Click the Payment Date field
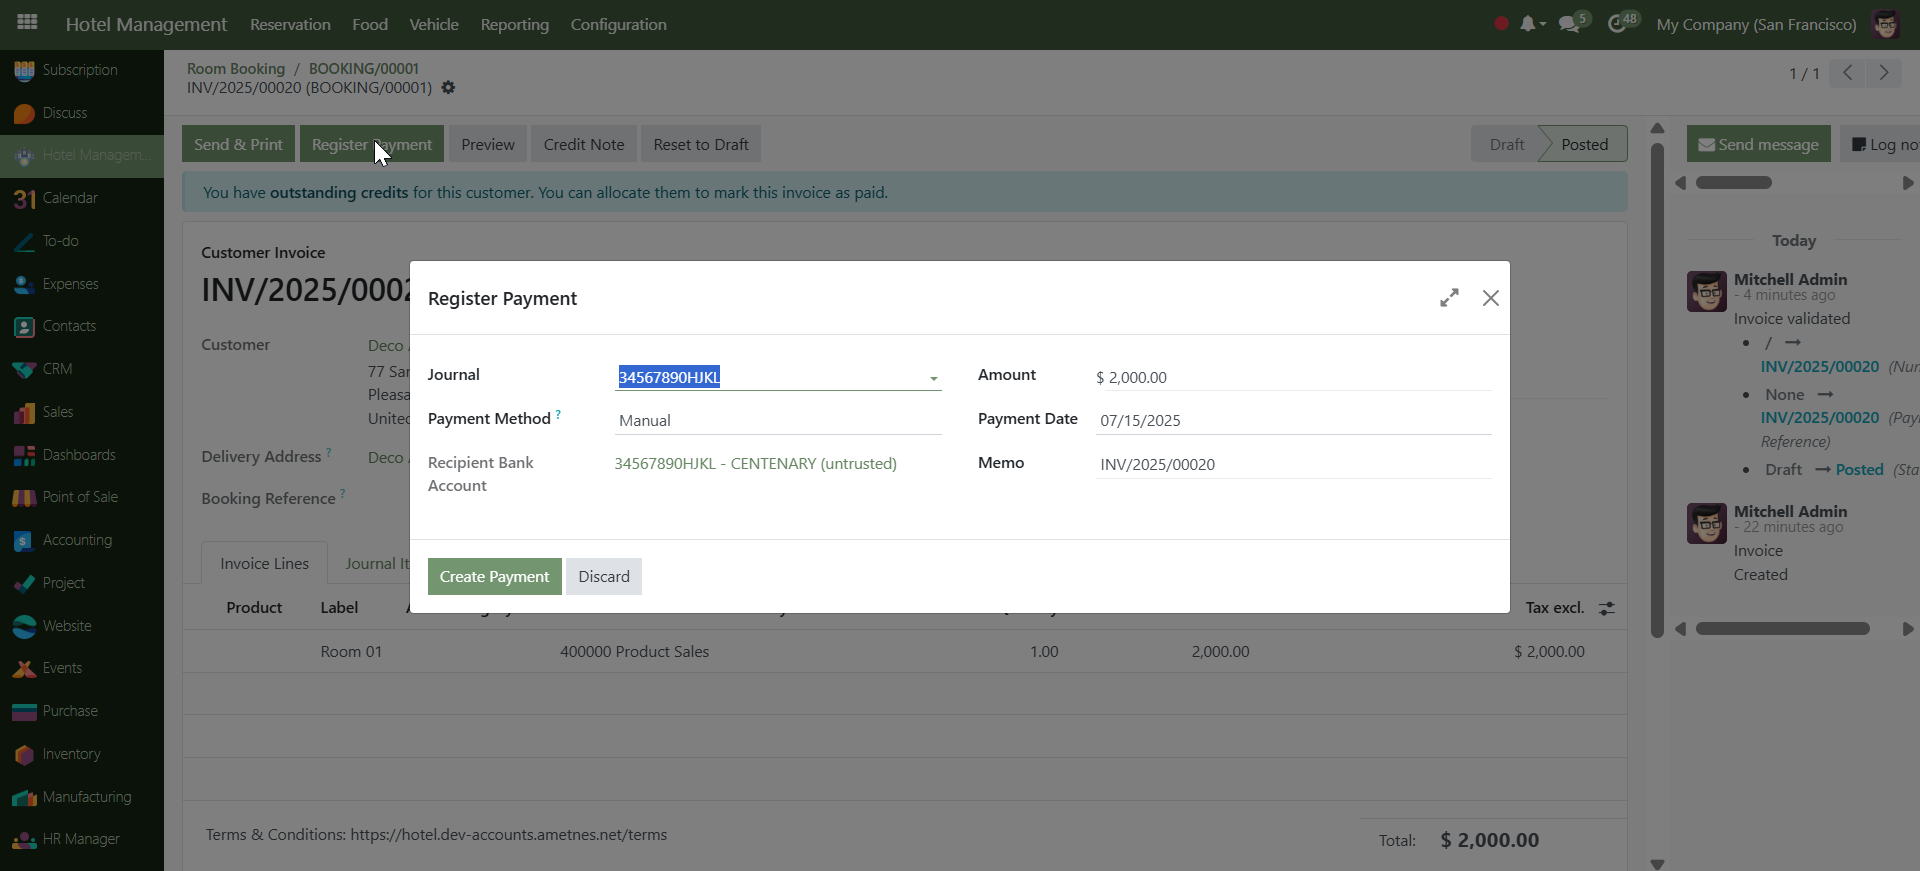Viewport: 1920px width, 871px height. tap(1292, 421)
